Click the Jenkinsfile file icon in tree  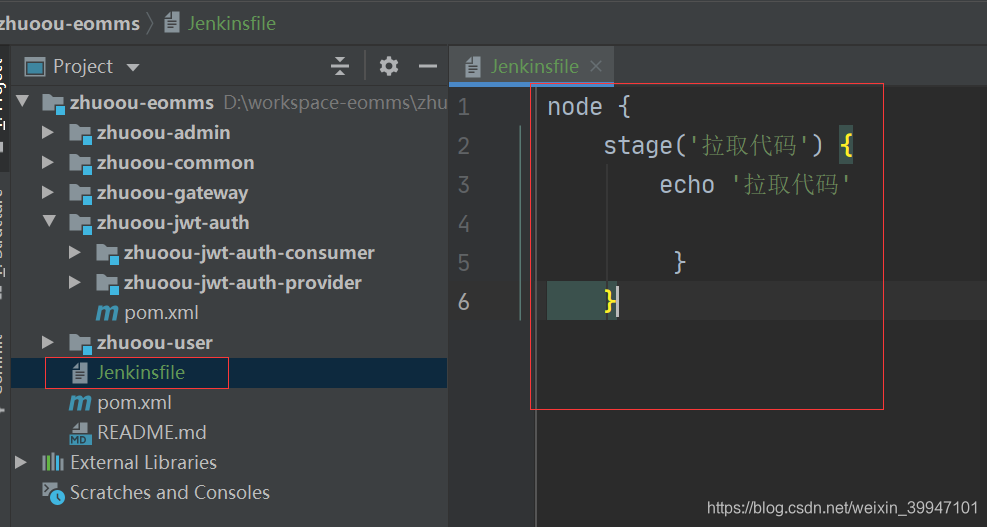[x=80, y=373]
